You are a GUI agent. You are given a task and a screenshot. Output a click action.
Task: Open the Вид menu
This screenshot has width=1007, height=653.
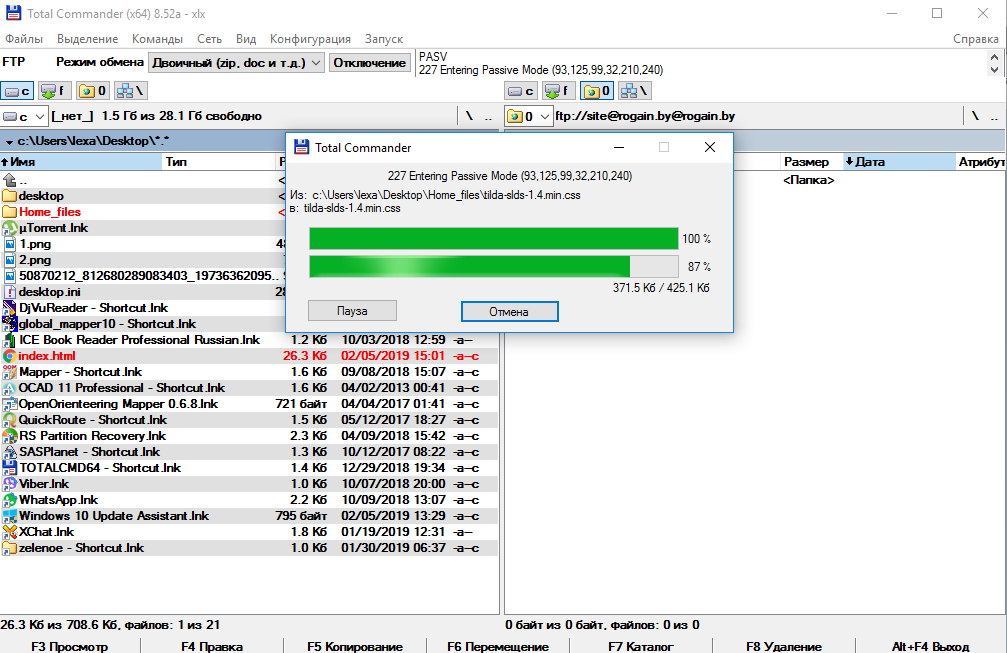(x=246, y=39)
